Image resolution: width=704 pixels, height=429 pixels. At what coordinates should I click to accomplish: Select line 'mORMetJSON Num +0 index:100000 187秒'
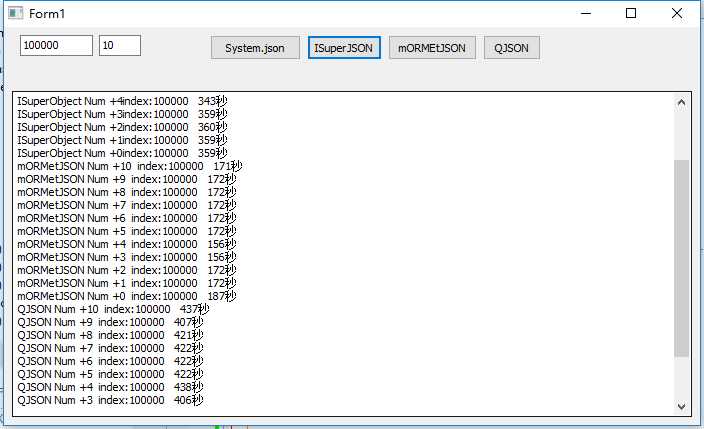pyautogui.click(x=127, y=296)
